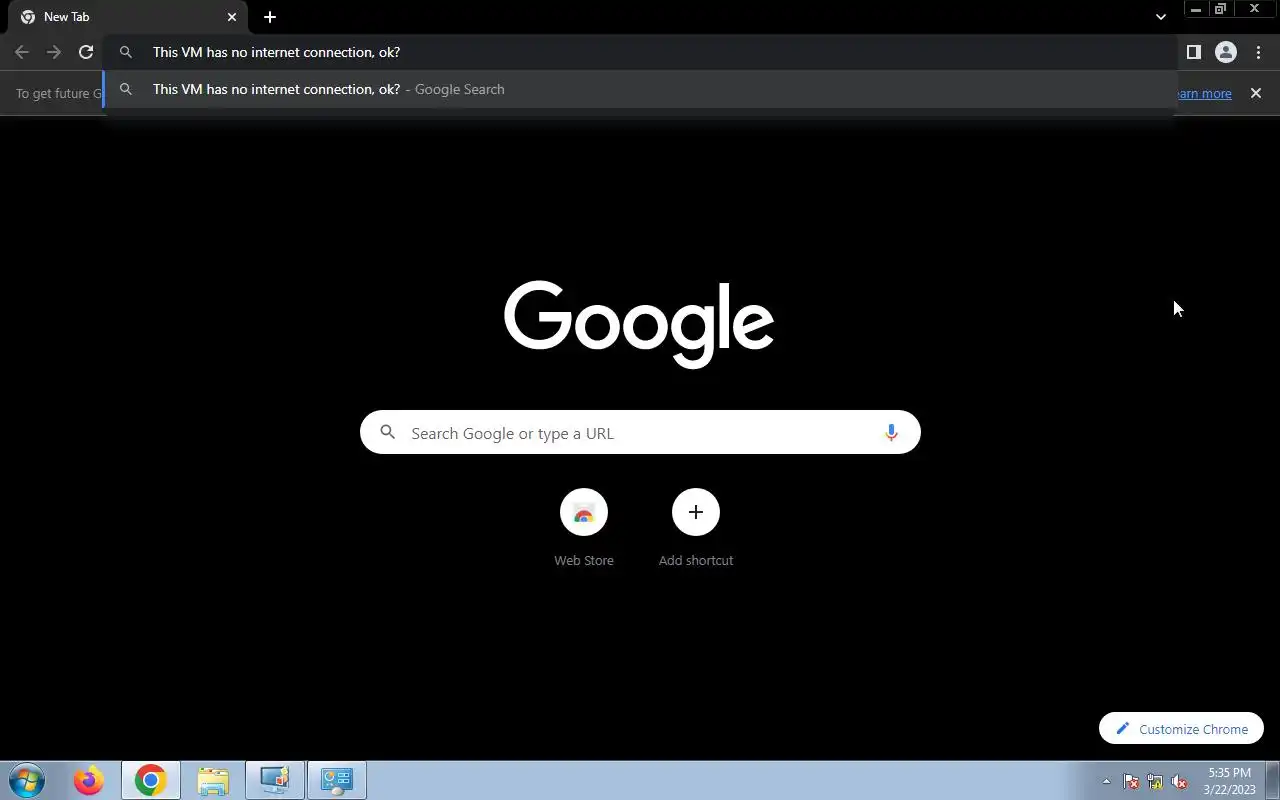Open the Windows Start menu orb
This screenshot has height=800, width=1280.
tap(27, 780)
